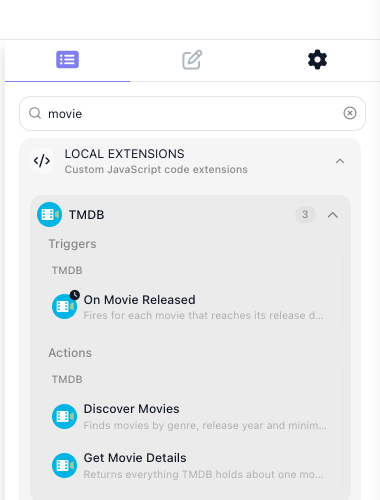Click the Local Extensions heading text
The width and height of the screenshot is (380, 500).
coord(124,154)
